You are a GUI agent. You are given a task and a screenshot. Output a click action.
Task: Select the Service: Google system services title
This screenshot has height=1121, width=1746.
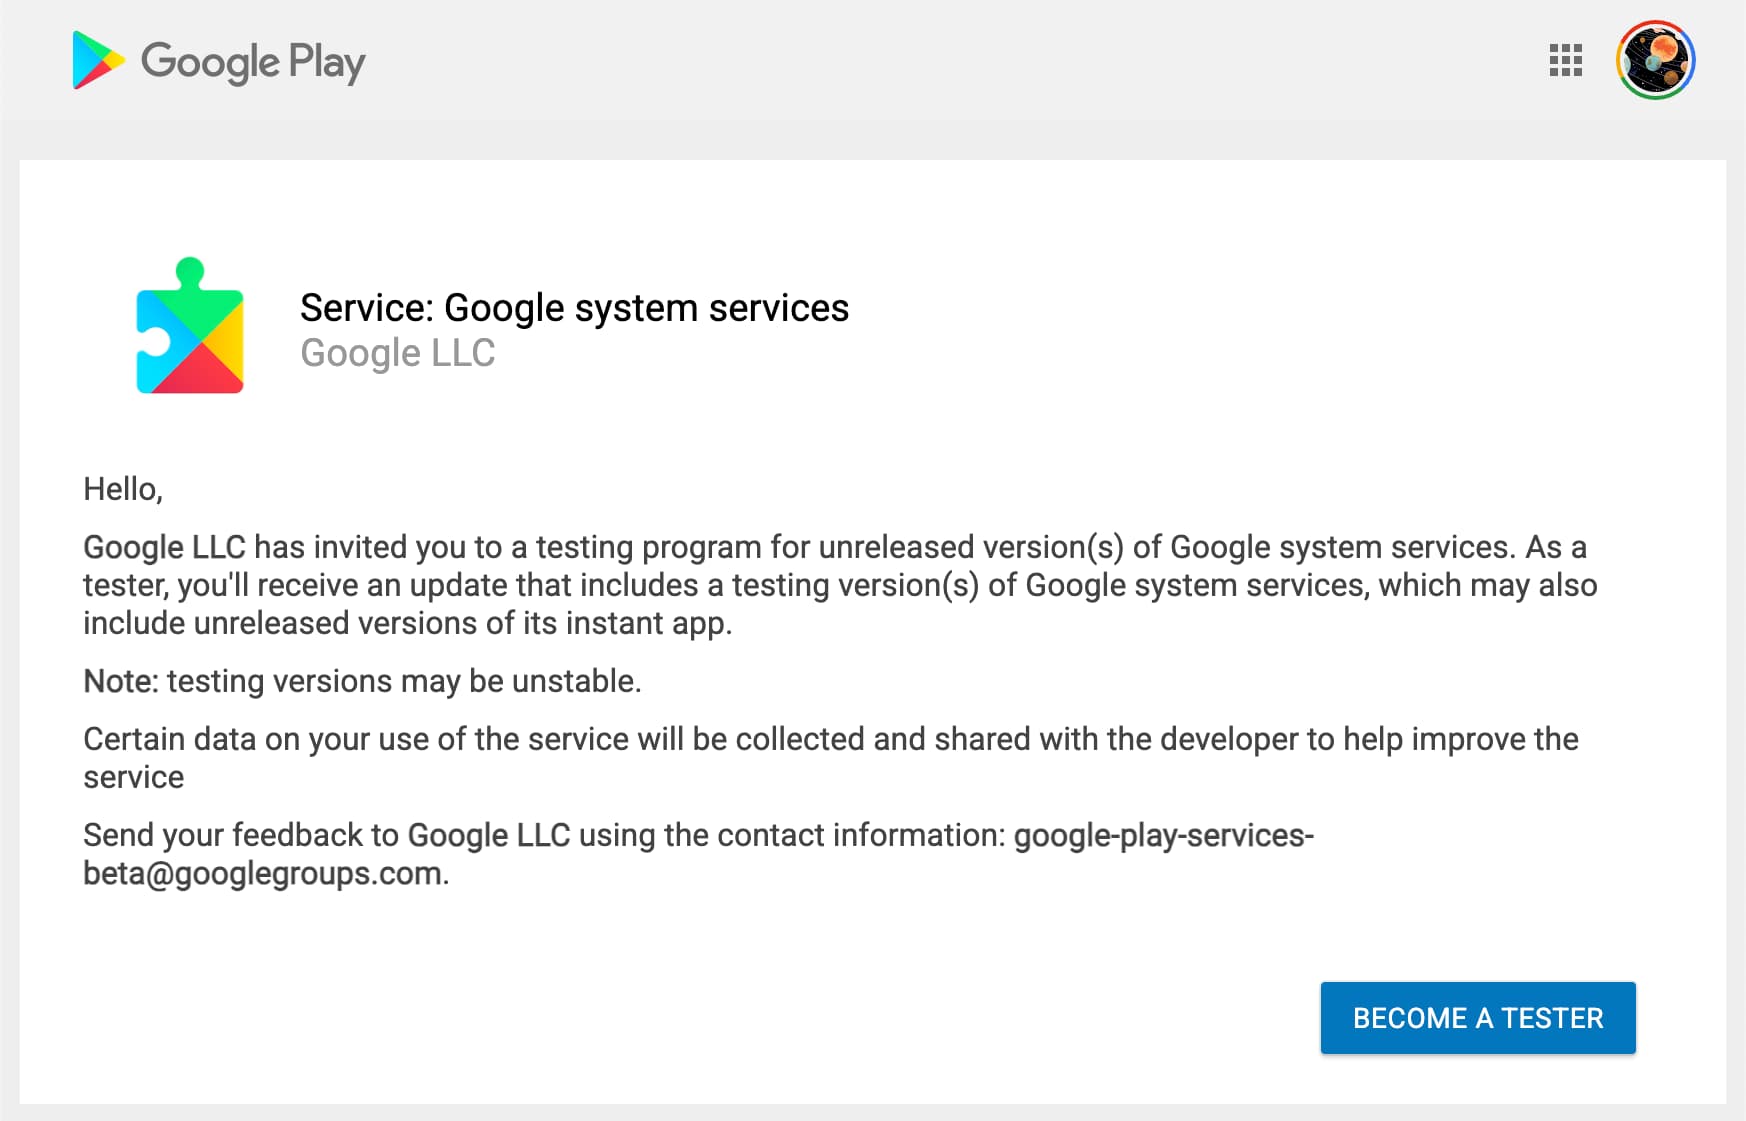pos(574,308)
